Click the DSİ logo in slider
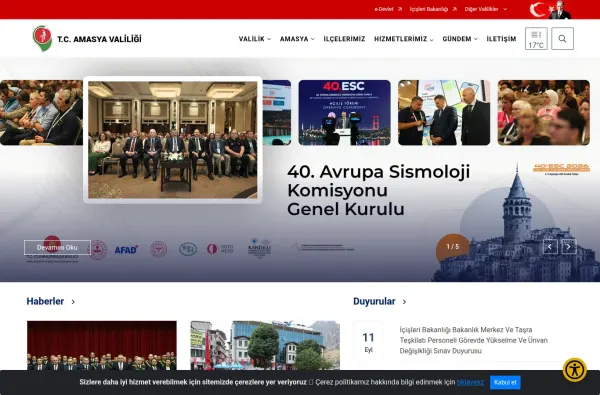 coord(188,249)
